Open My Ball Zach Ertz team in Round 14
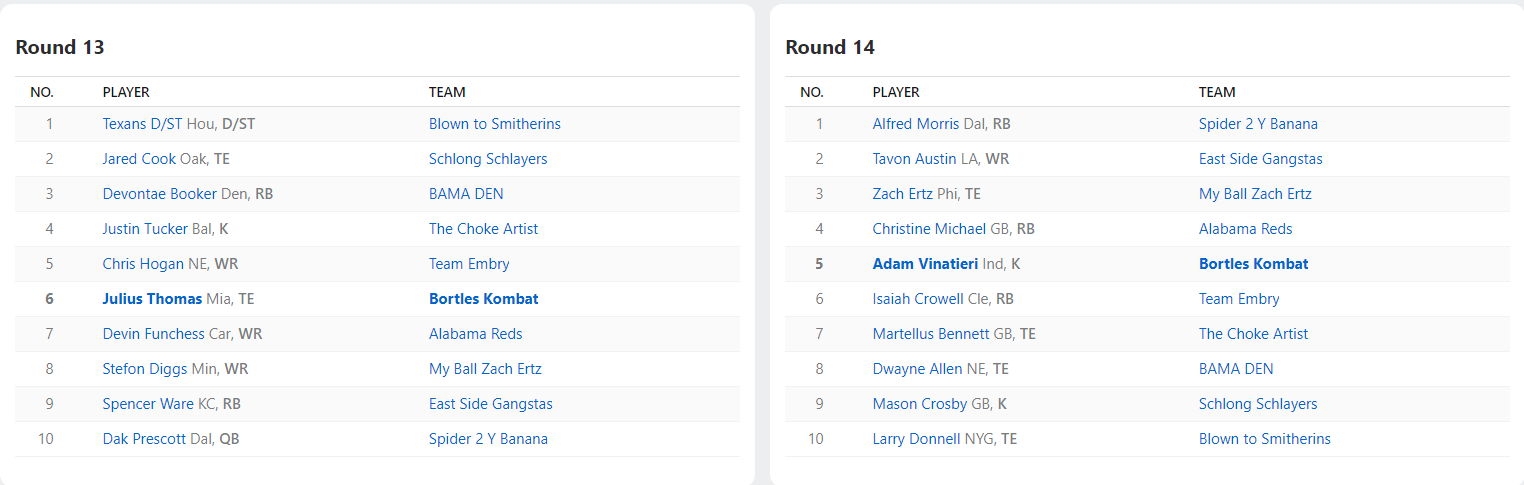Image resolution: width=1524 pixels, height=485 pixels. pyautogui.click(x=1255, y=194)
